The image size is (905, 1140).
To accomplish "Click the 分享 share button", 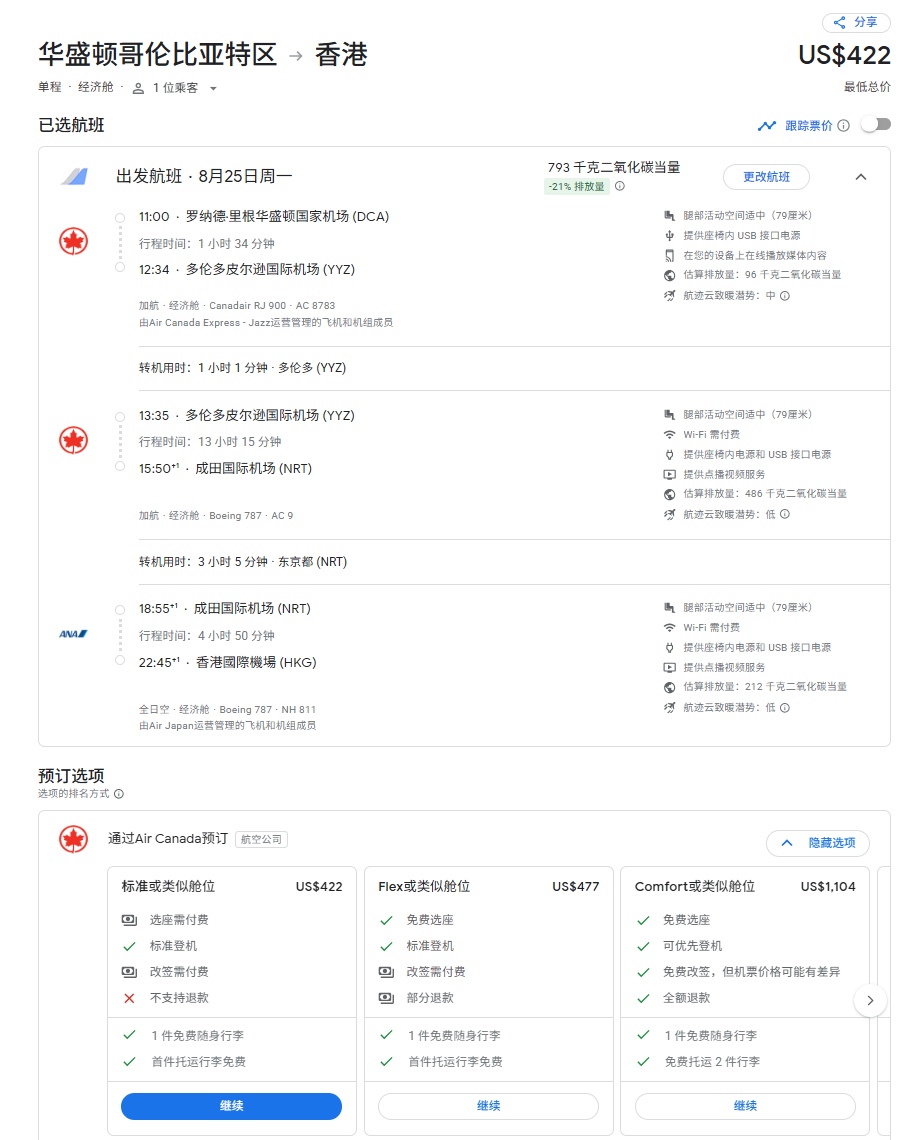I will pyautogui.click(x=855, y=22).
